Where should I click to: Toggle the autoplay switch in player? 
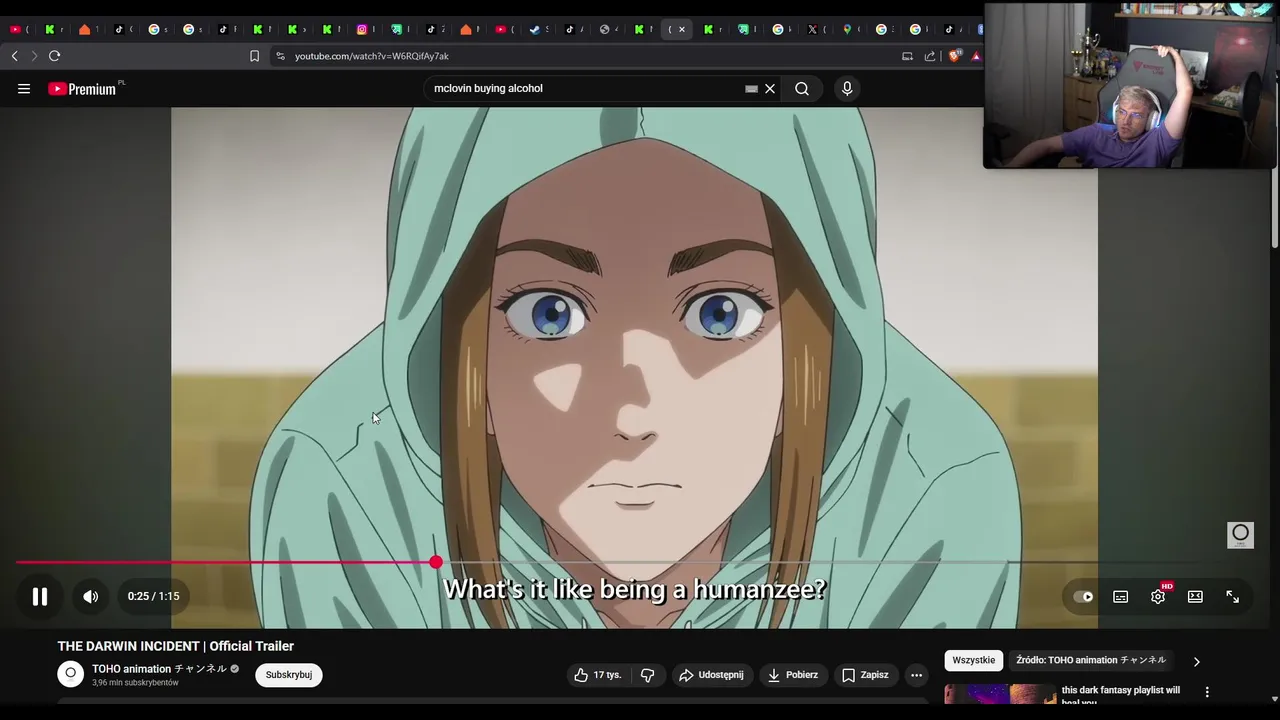pos(1083,597)
